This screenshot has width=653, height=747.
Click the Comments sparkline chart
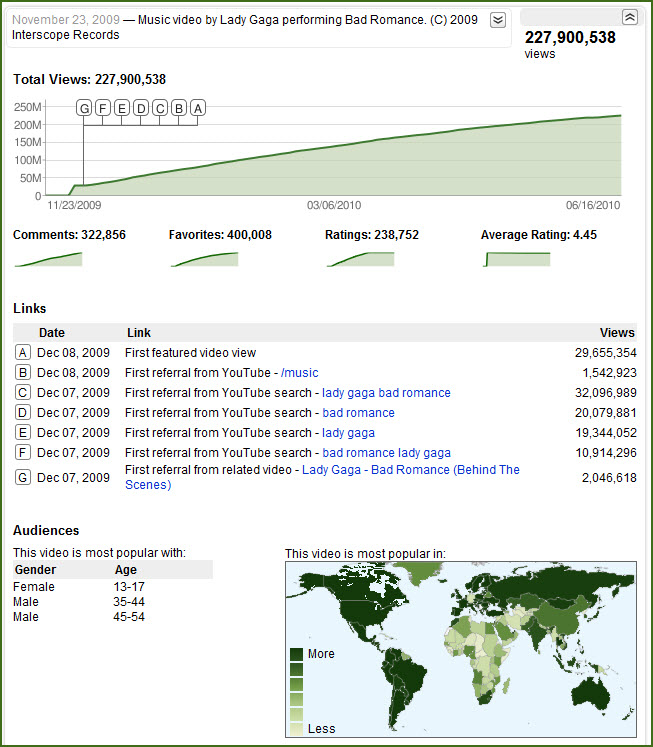click(49, 259)
